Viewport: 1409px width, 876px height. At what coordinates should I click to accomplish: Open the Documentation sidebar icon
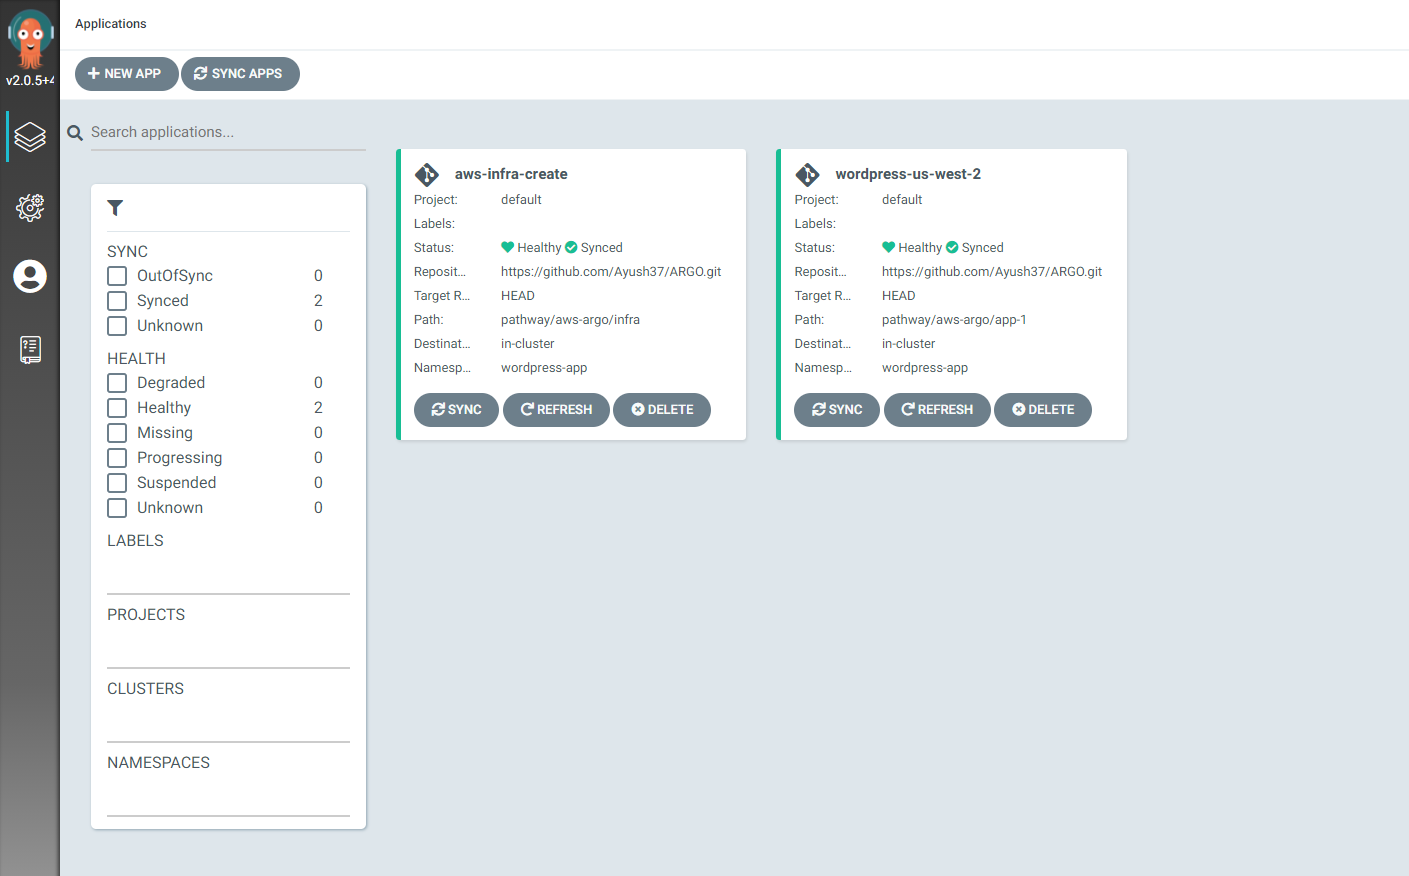[x=30, y=349]
